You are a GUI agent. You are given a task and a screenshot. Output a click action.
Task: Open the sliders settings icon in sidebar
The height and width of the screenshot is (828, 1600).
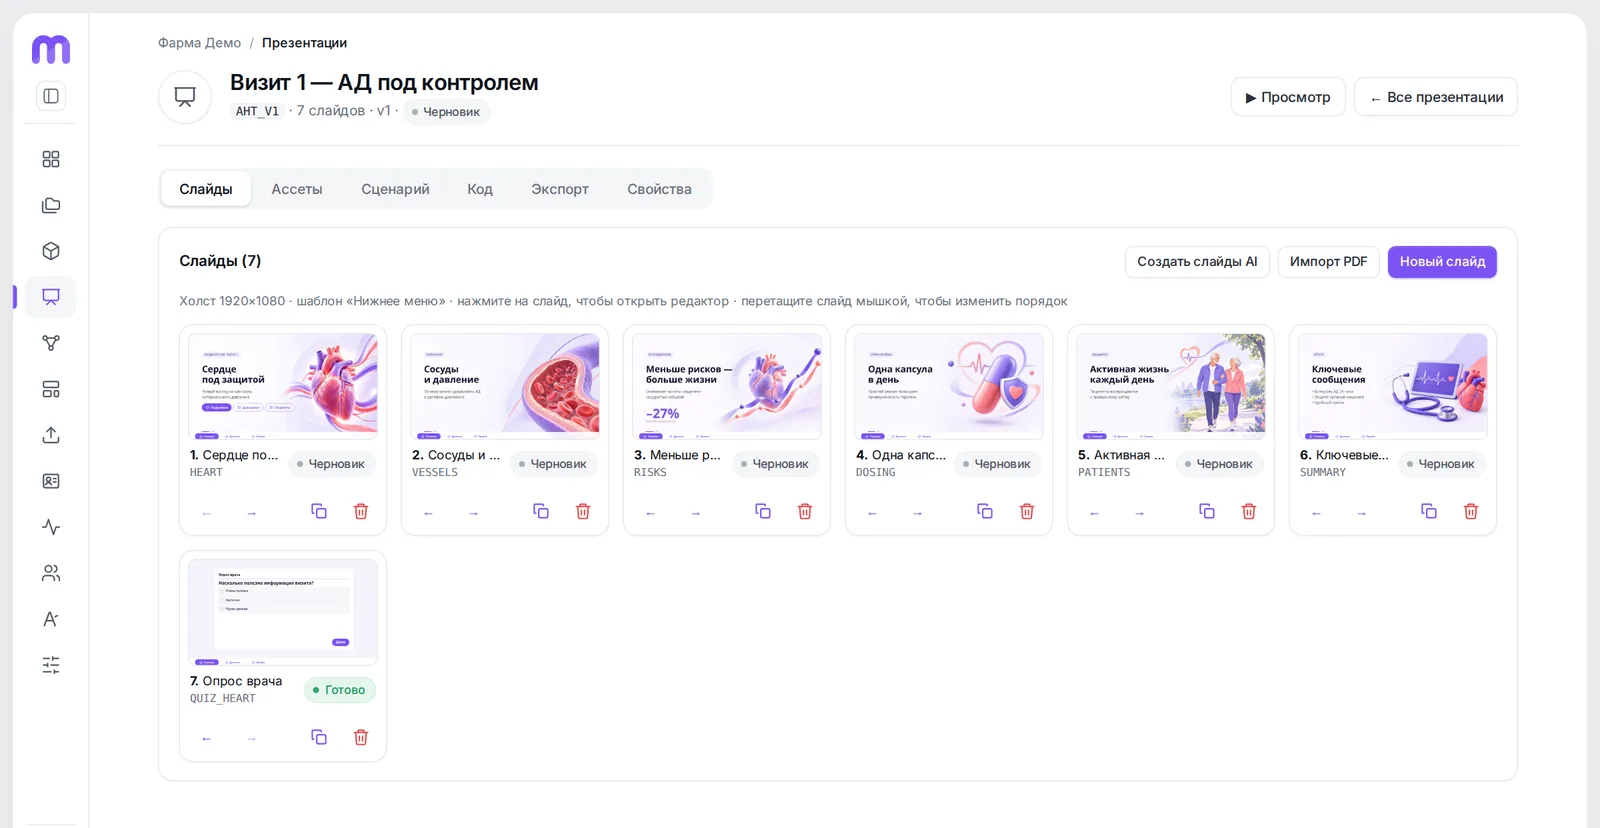click(x=51, y=665)
